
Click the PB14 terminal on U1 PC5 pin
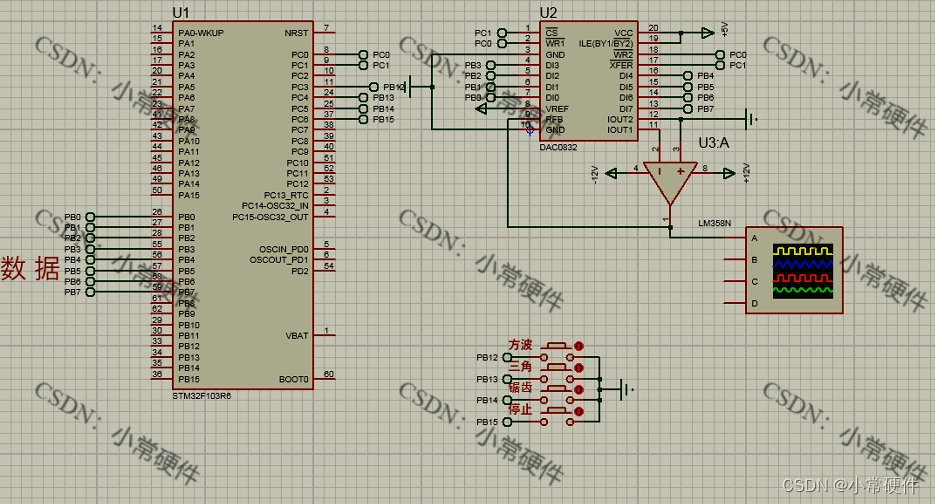click(x=363, y=109)
